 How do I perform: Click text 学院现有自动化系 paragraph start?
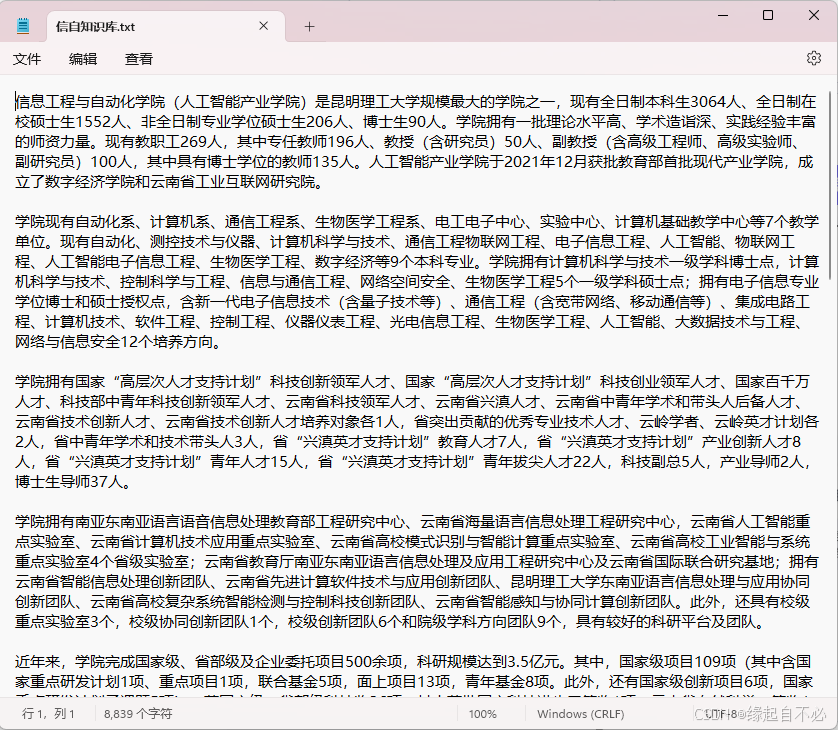click(x=75, y=221)
